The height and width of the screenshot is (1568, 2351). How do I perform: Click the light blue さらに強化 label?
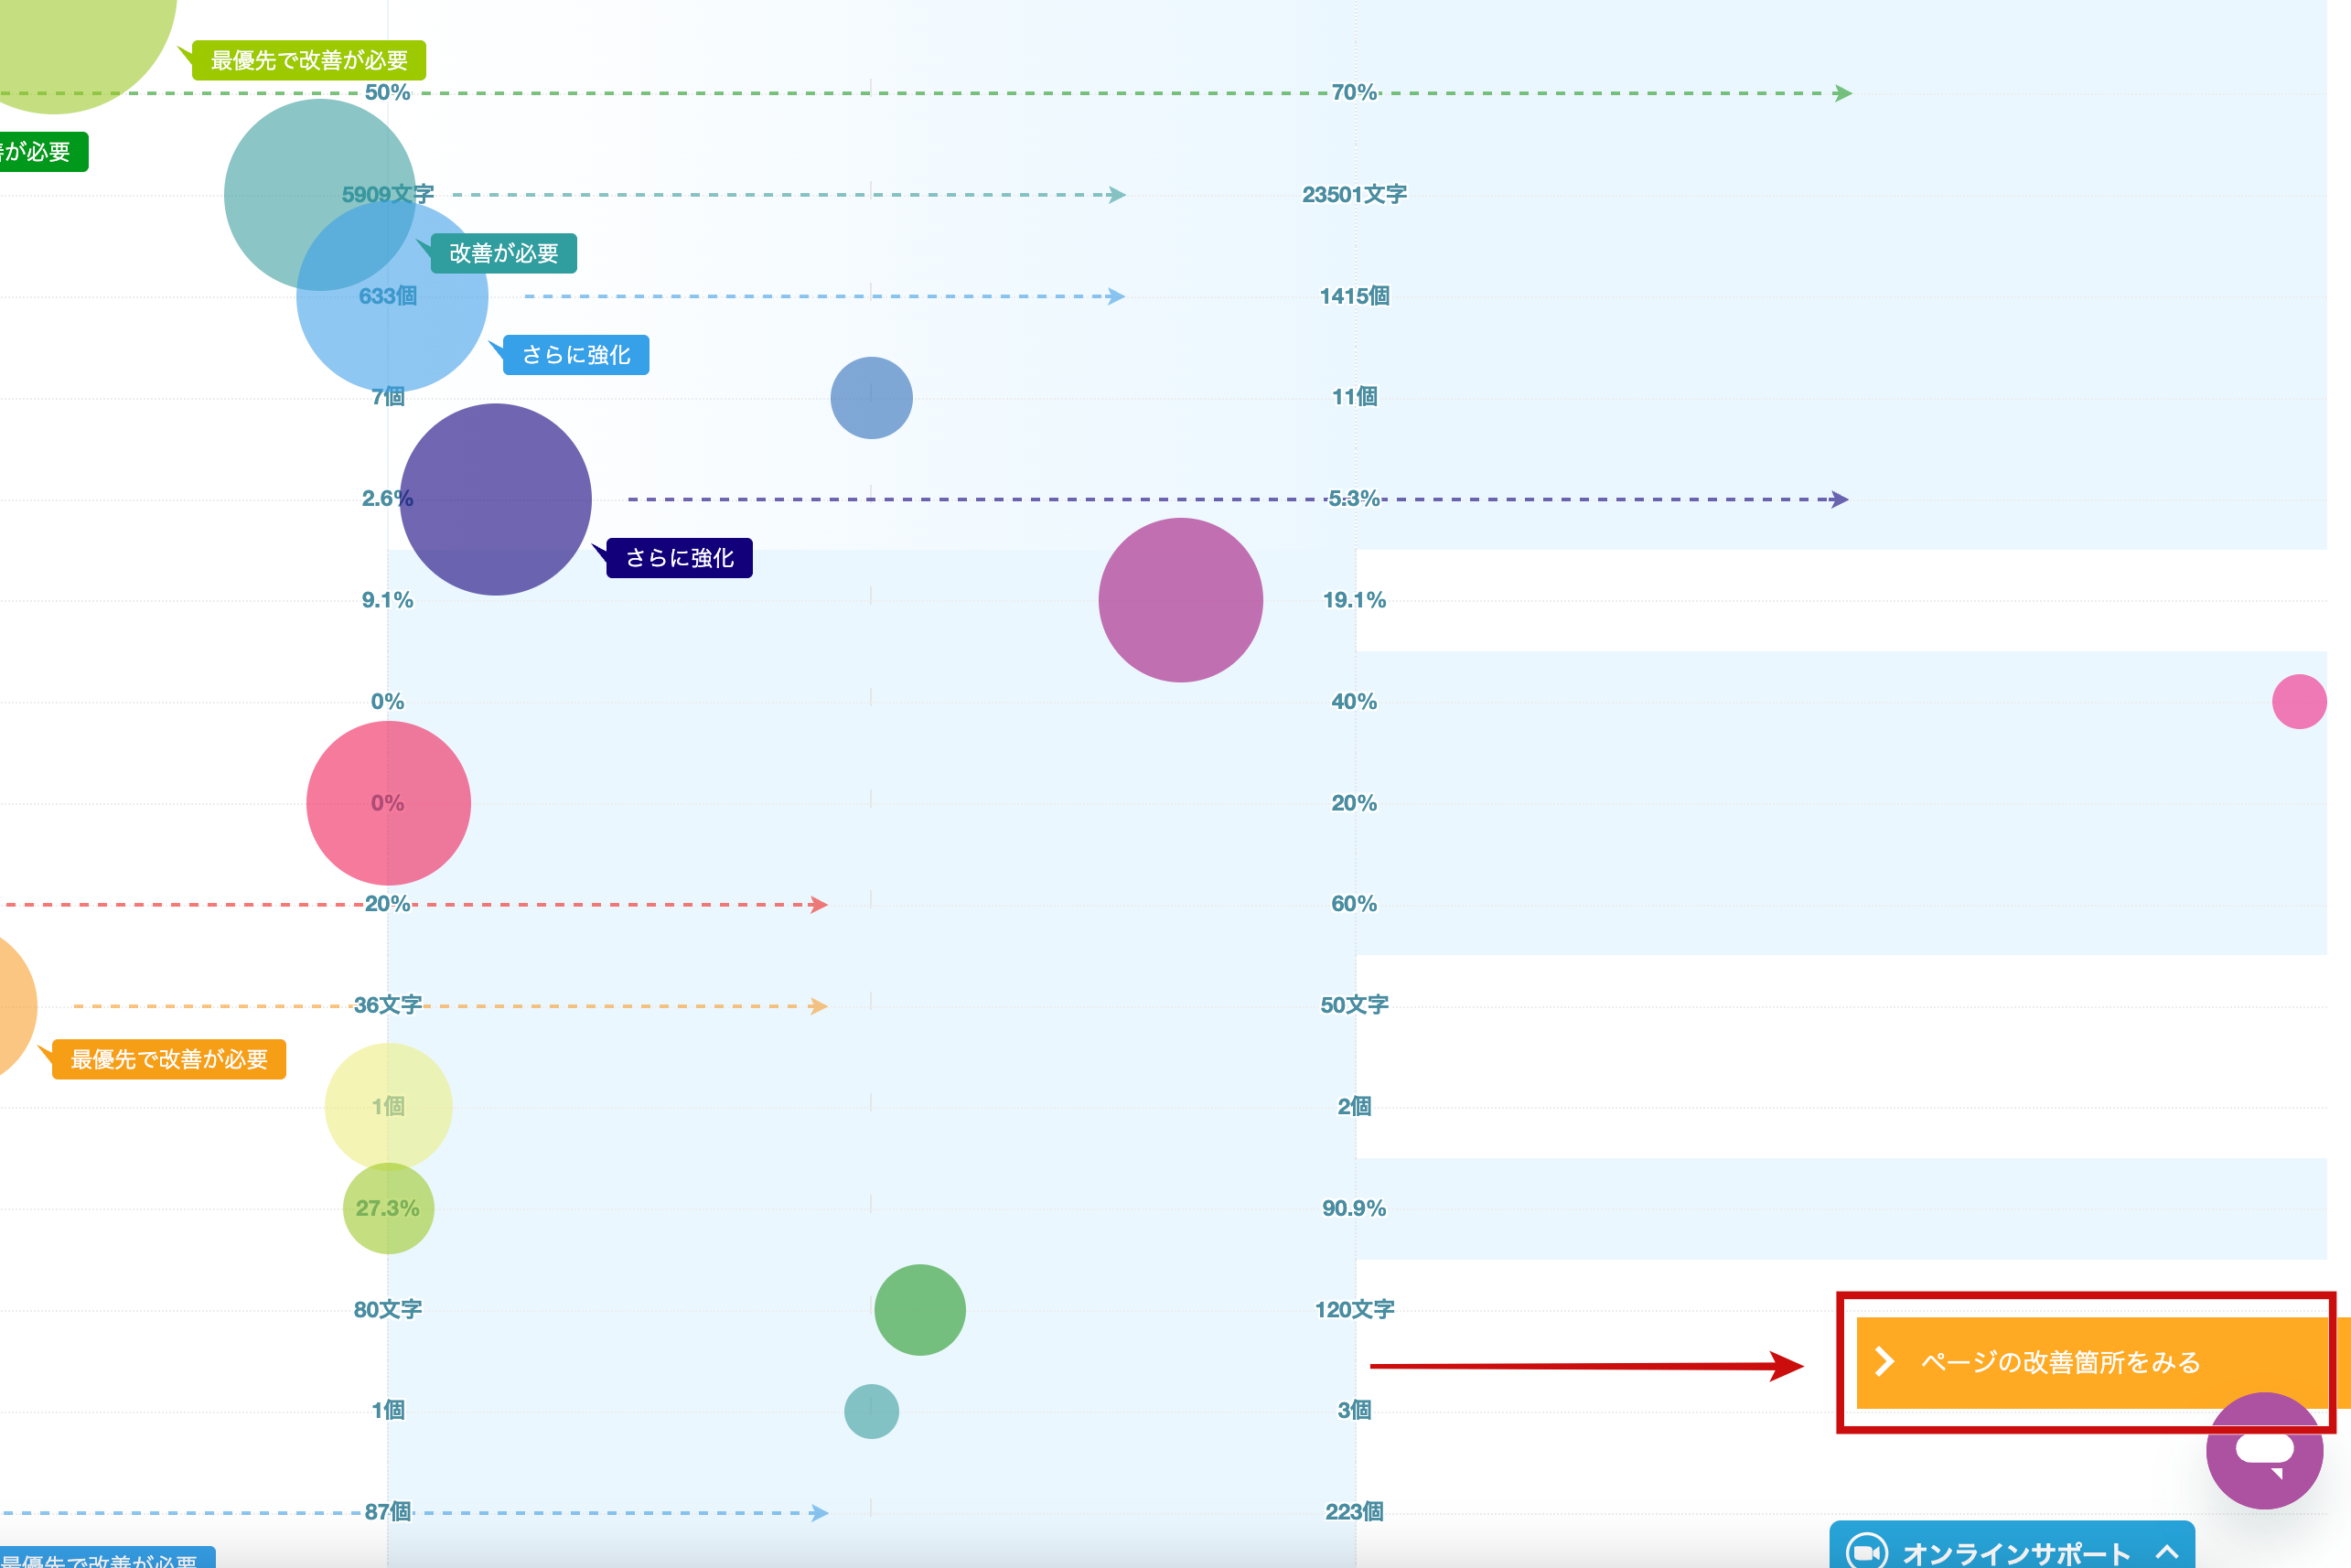point(576,355)
